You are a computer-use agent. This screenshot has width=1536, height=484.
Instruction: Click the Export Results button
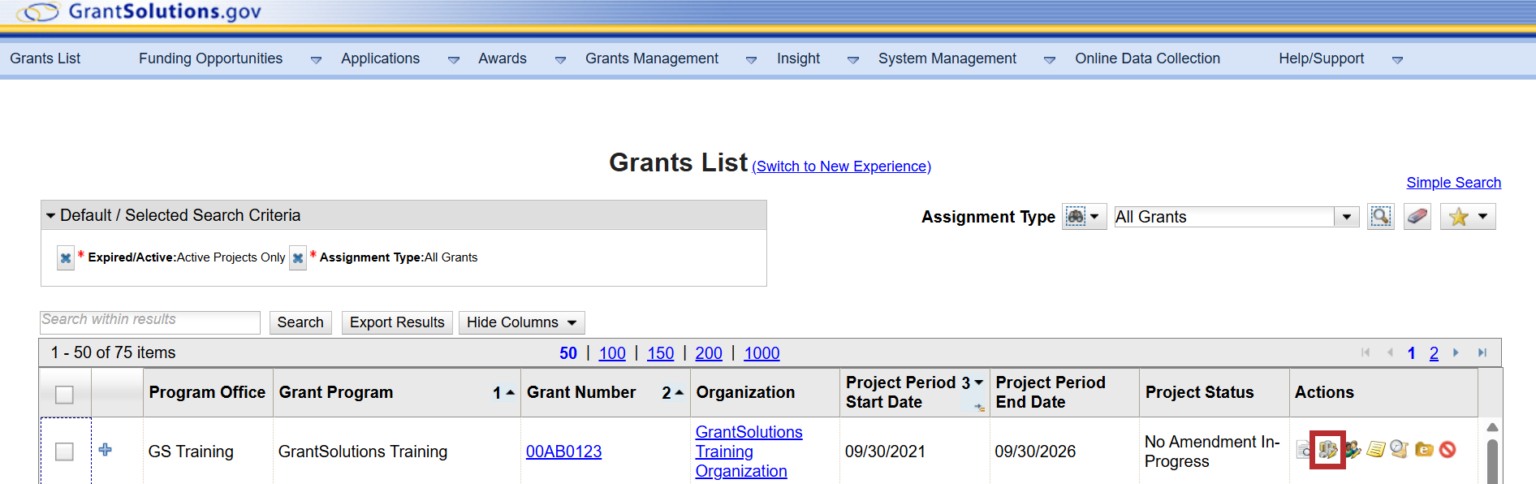(x=397, y=322)
